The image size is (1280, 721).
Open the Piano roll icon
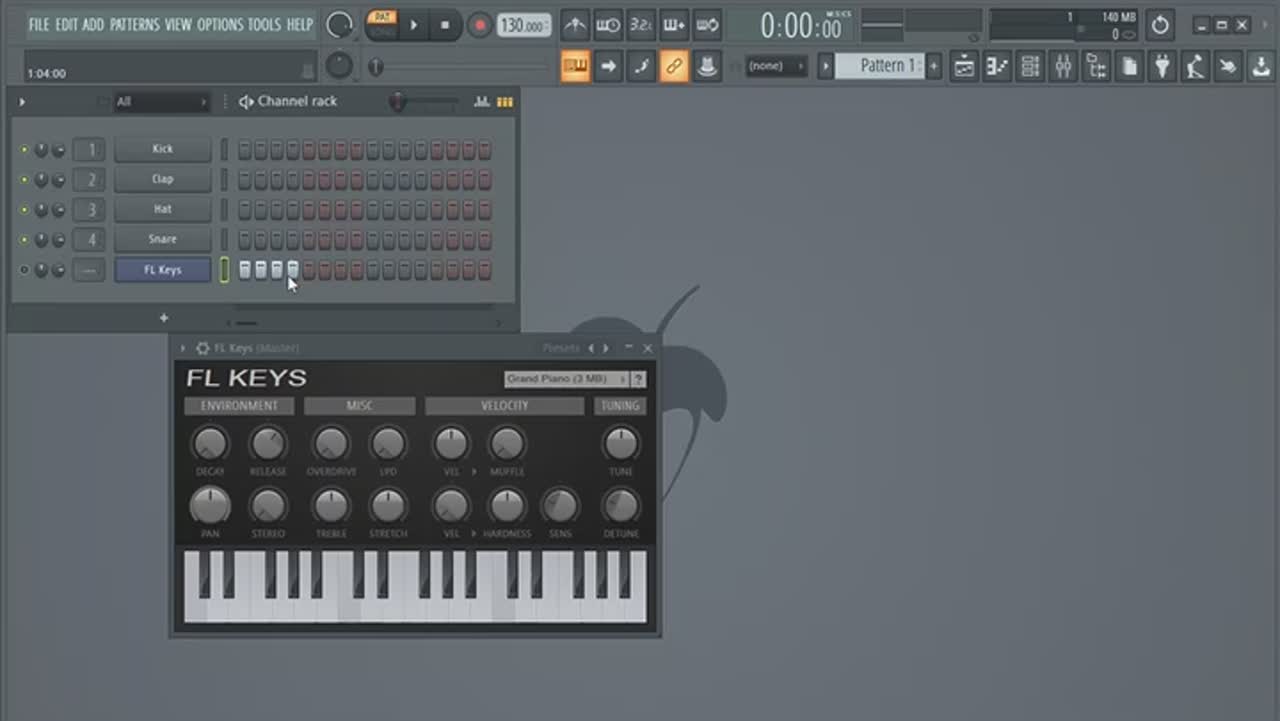click(997, 66)
